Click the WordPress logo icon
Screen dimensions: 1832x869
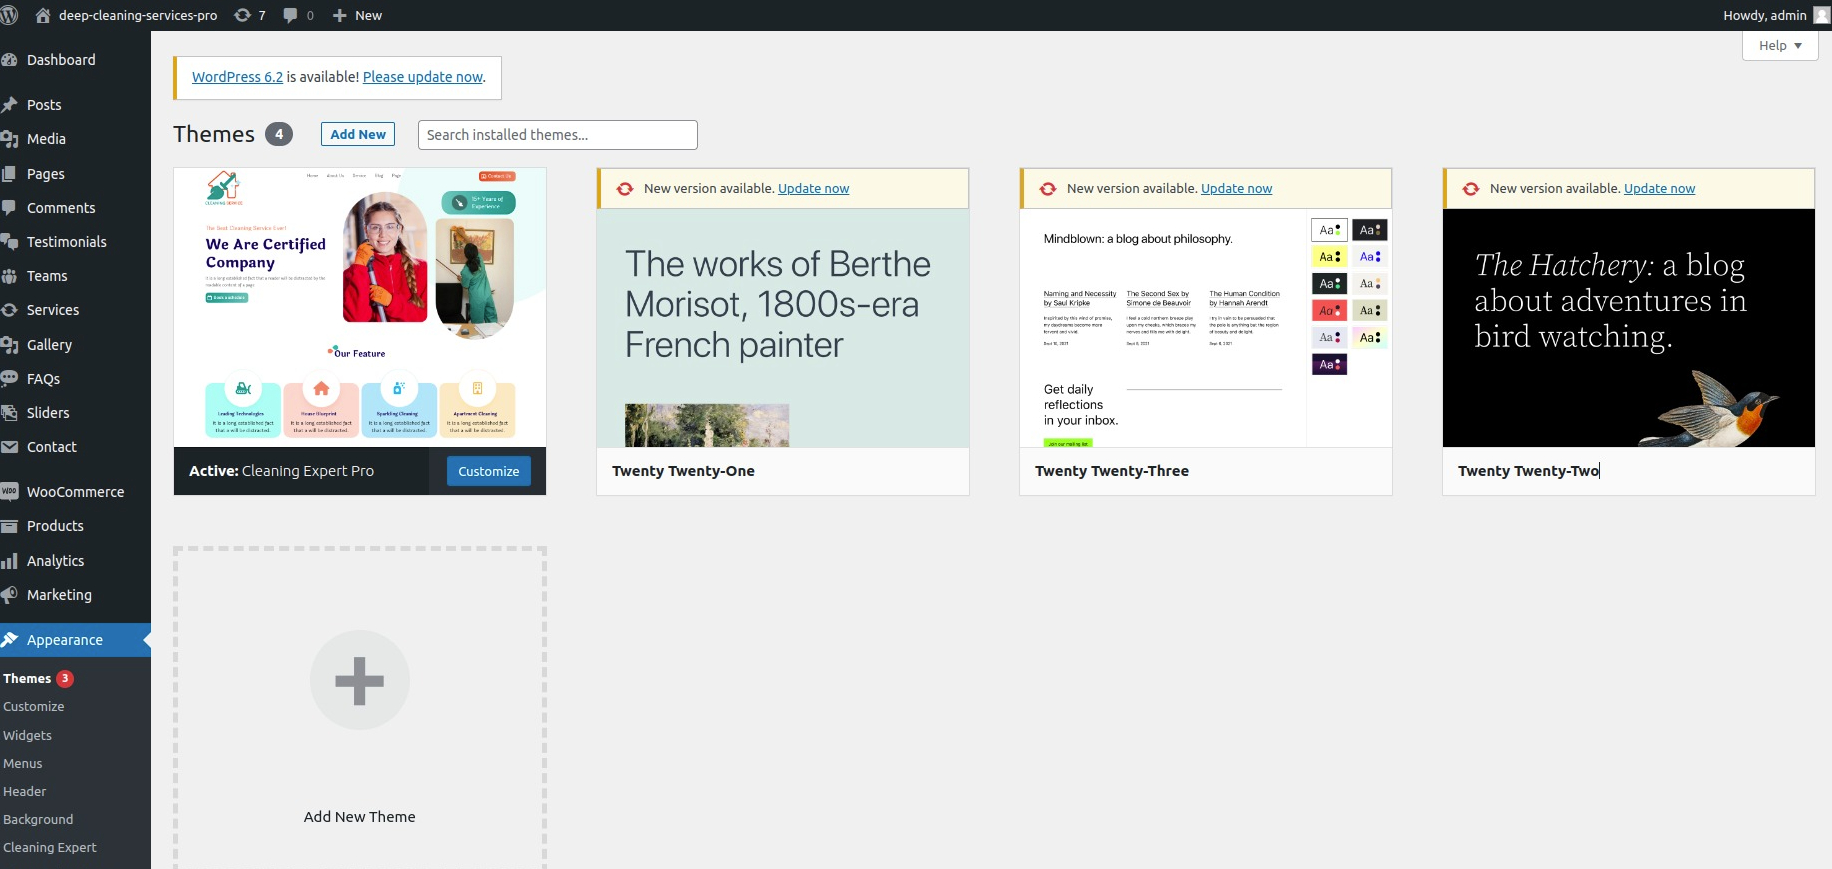point(9,15)
